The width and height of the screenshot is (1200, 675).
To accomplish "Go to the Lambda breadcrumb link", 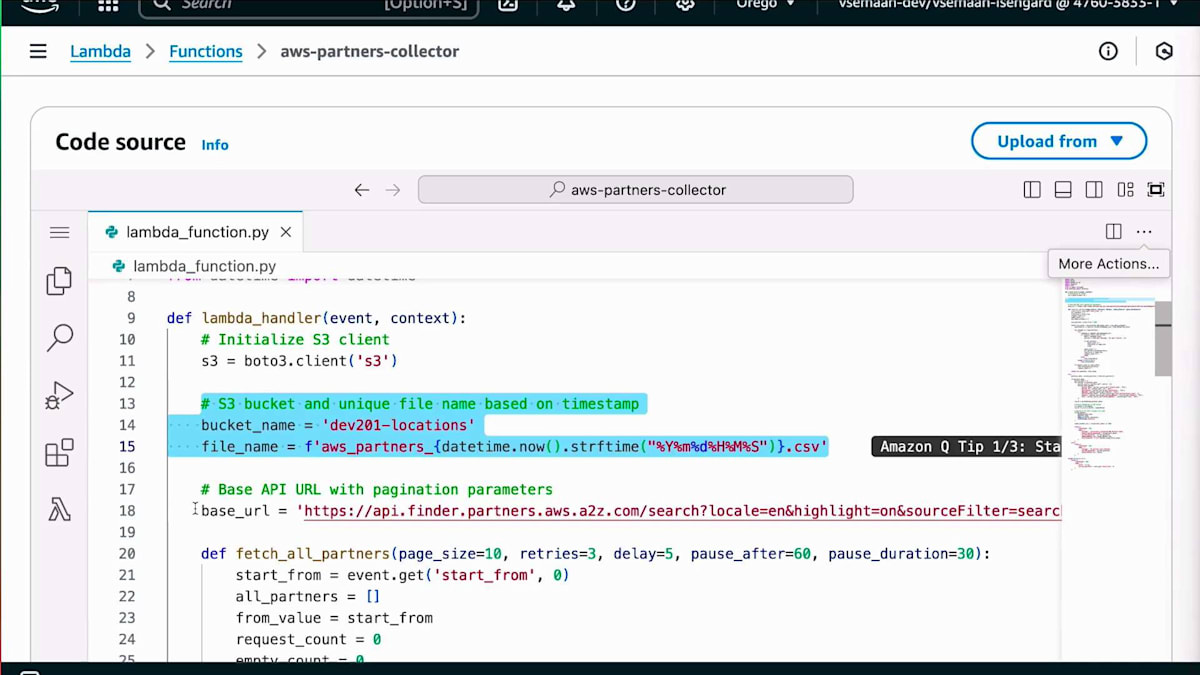I will 100,51.
